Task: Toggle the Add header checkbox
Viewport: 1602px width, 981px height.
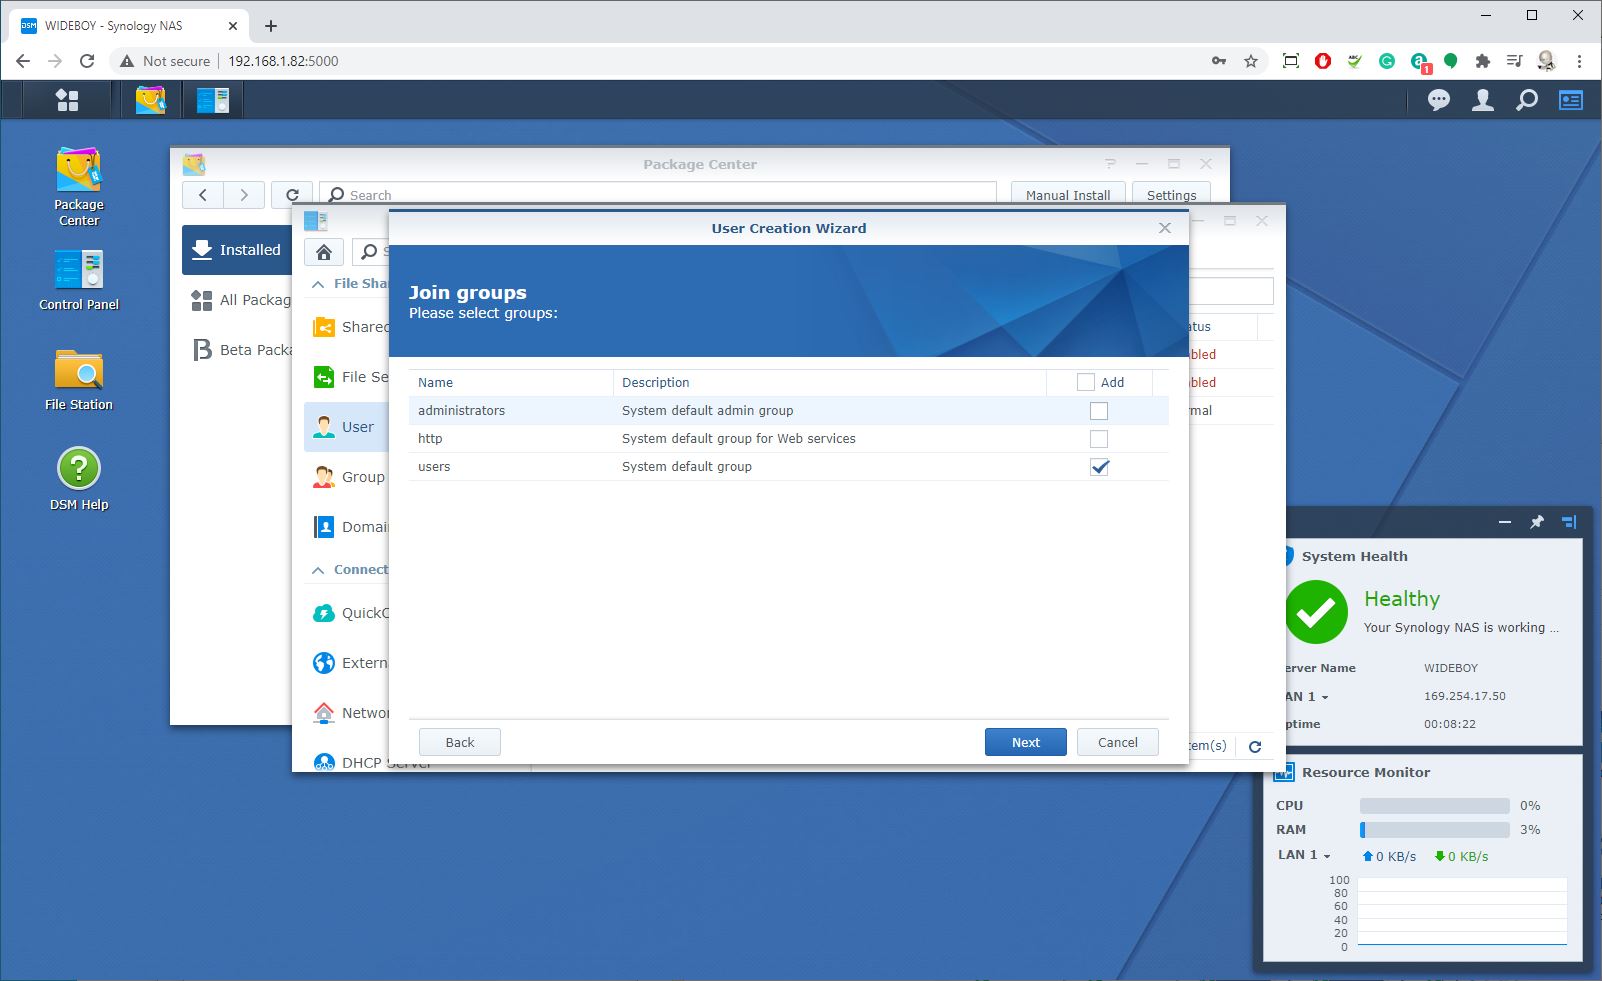Action: (x=1086, y=382)
